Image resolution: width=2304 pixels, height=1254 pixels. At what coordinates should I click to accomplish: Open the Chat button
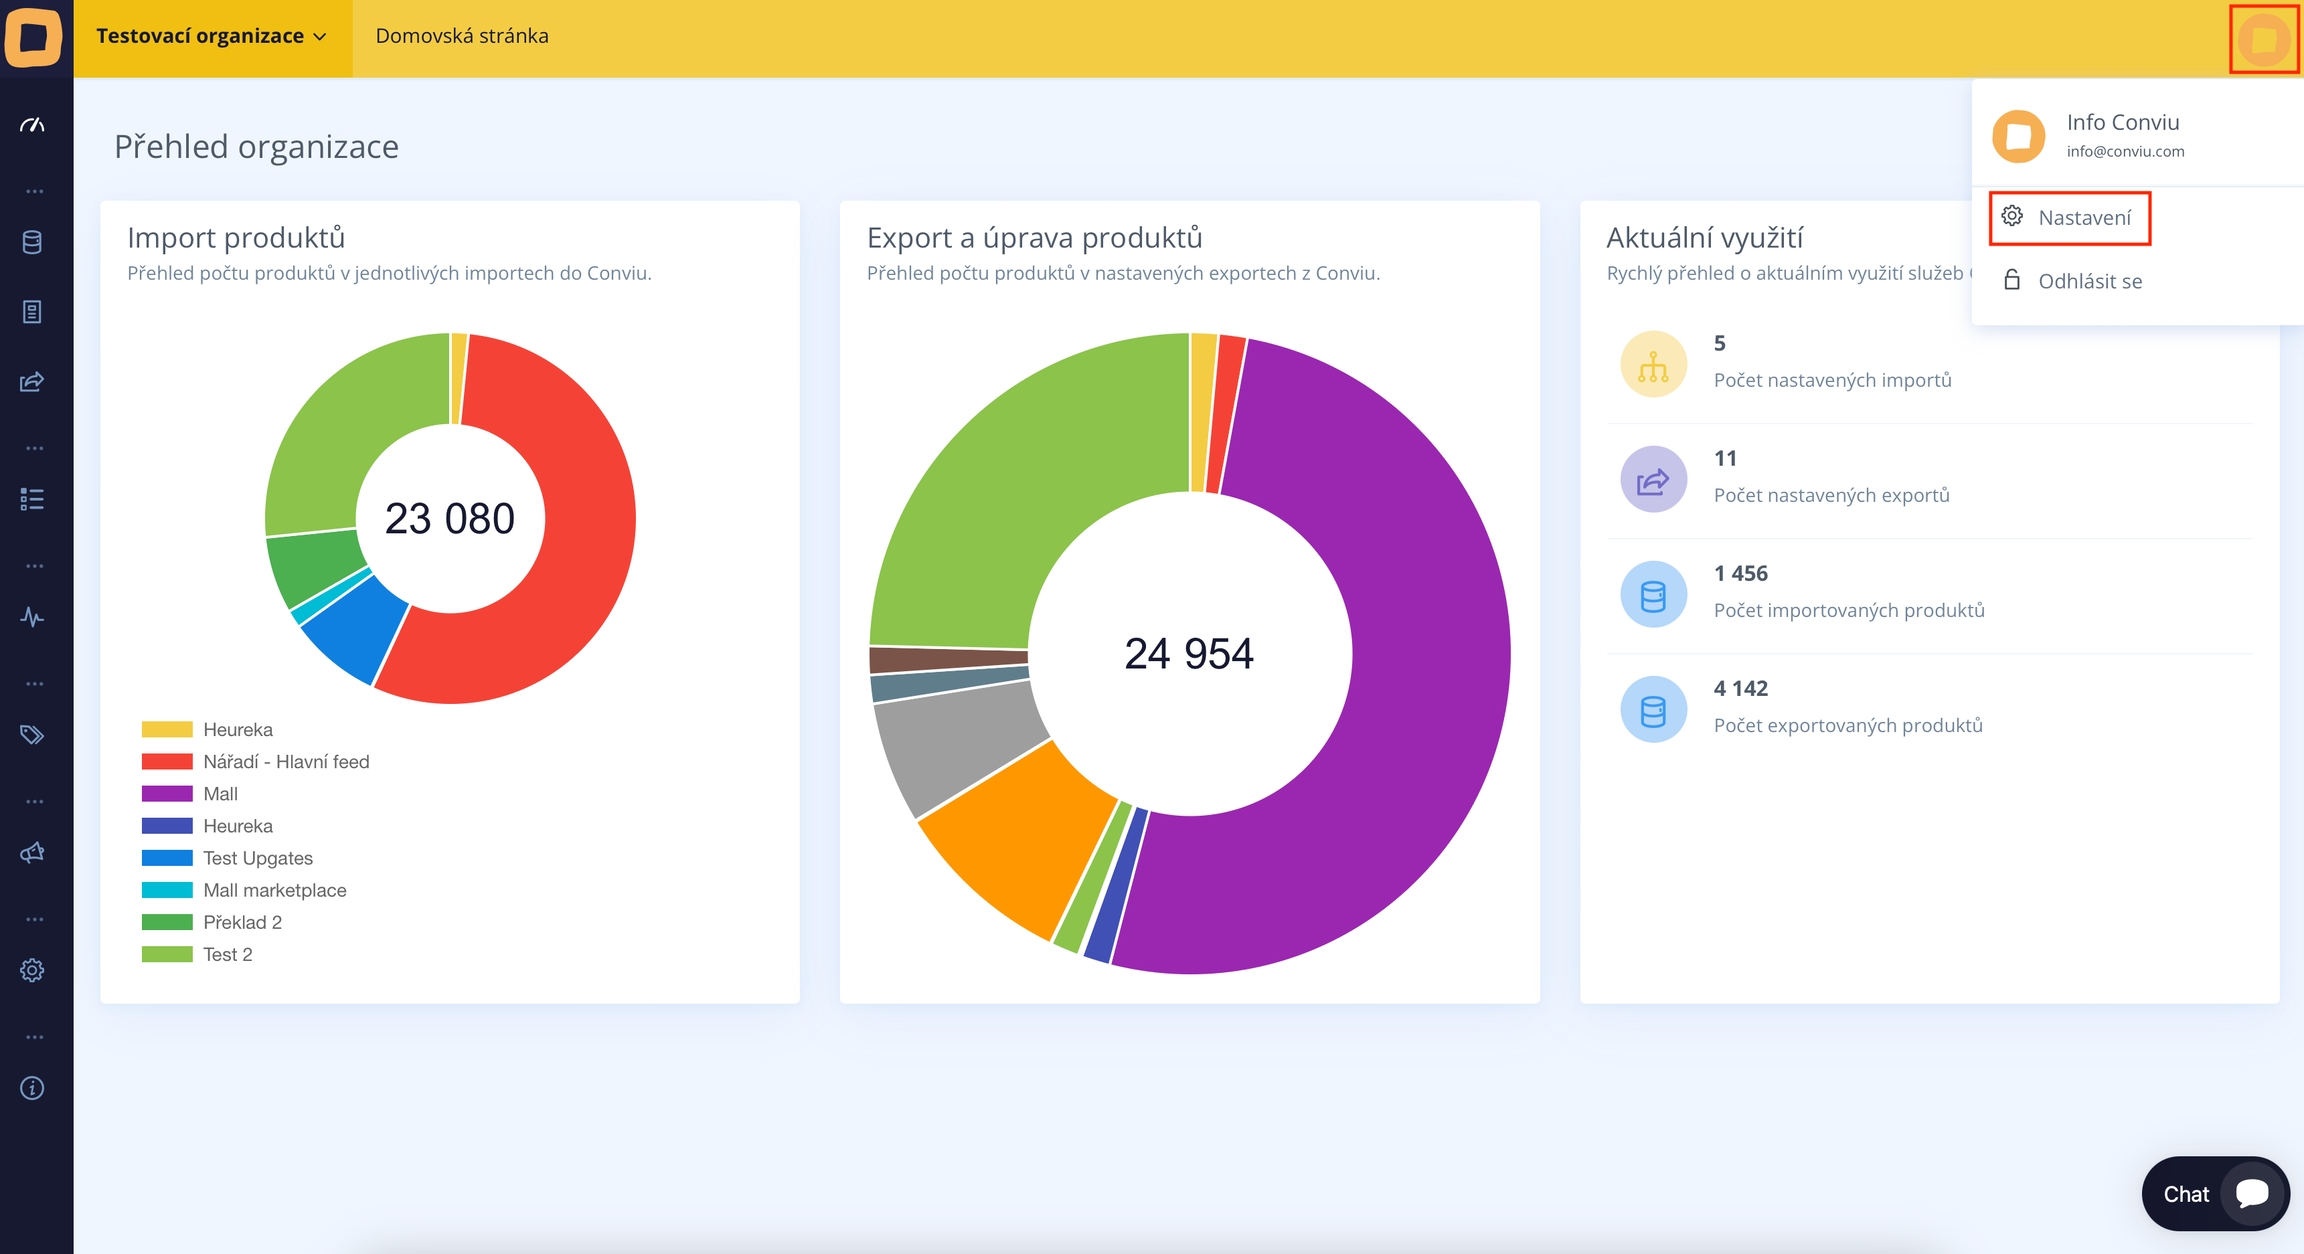[2214, 1194]
